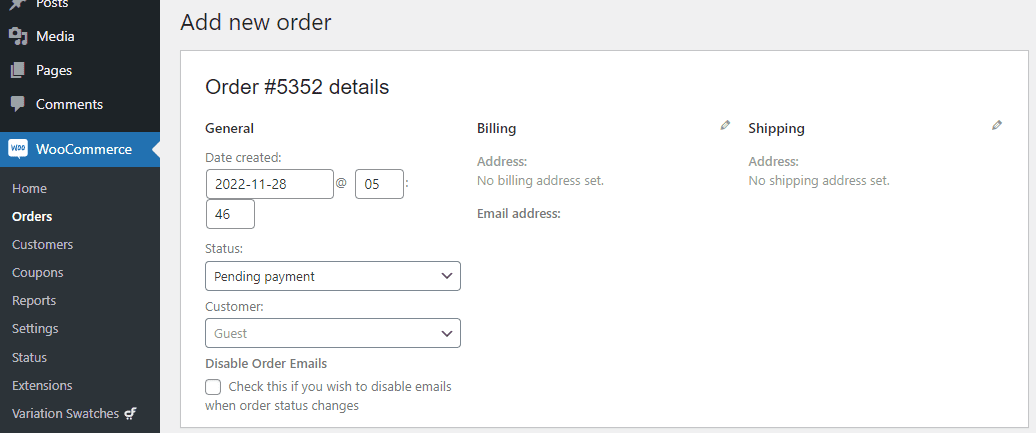Open the Status dropdown showing Pending payment

tap(332, 276)
